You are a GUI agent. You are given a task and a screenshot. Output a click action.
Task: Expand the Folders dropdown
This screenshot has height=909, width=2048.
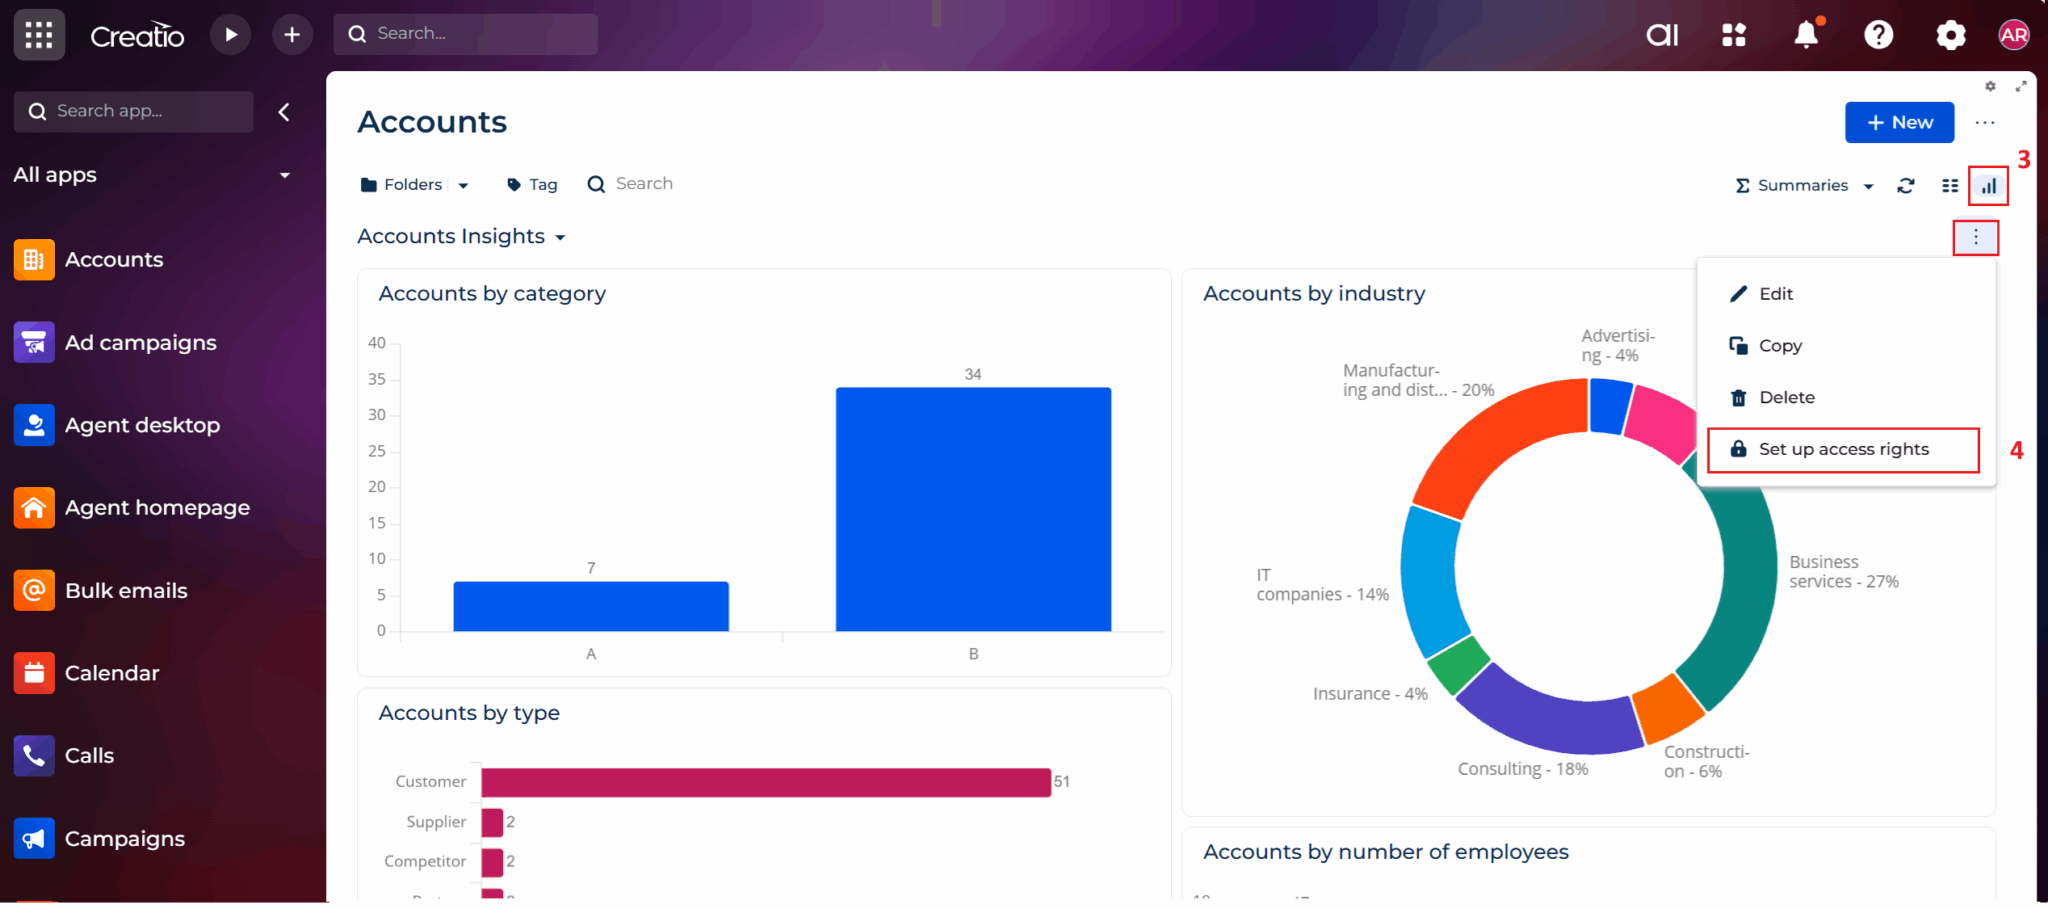(x=463, y=184)
